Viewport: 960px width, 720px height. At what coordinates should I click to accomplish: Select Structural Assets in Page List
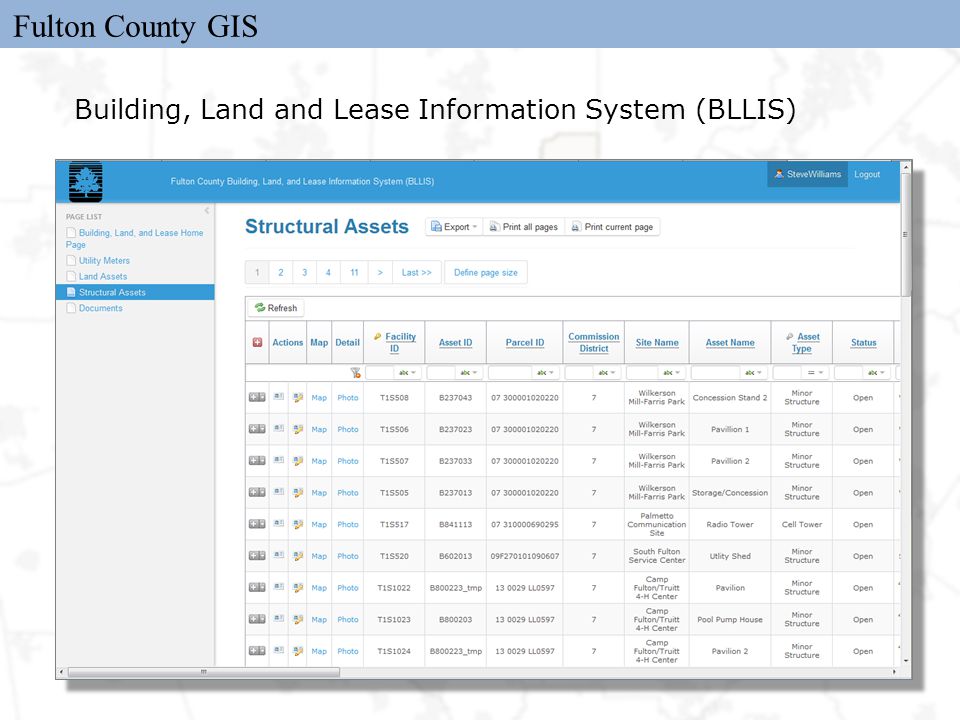135,292
